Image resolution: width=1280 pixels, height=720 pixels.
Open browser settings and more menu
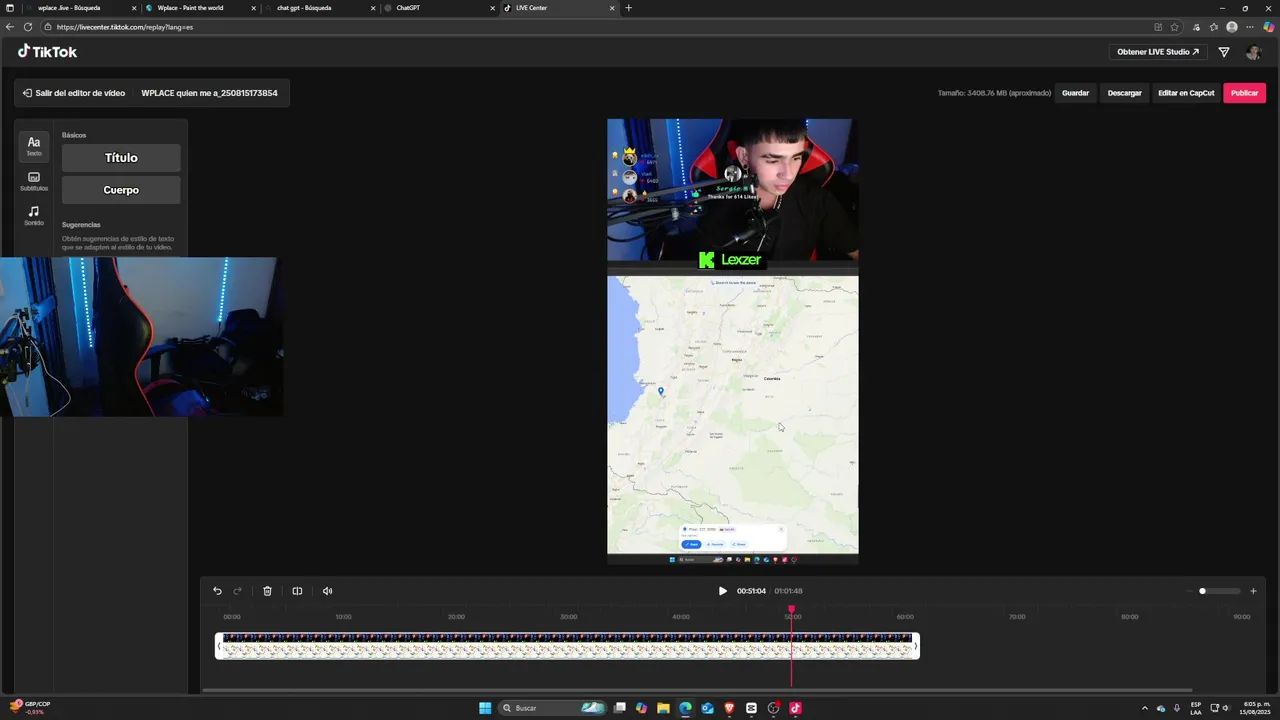point(1249,27)
